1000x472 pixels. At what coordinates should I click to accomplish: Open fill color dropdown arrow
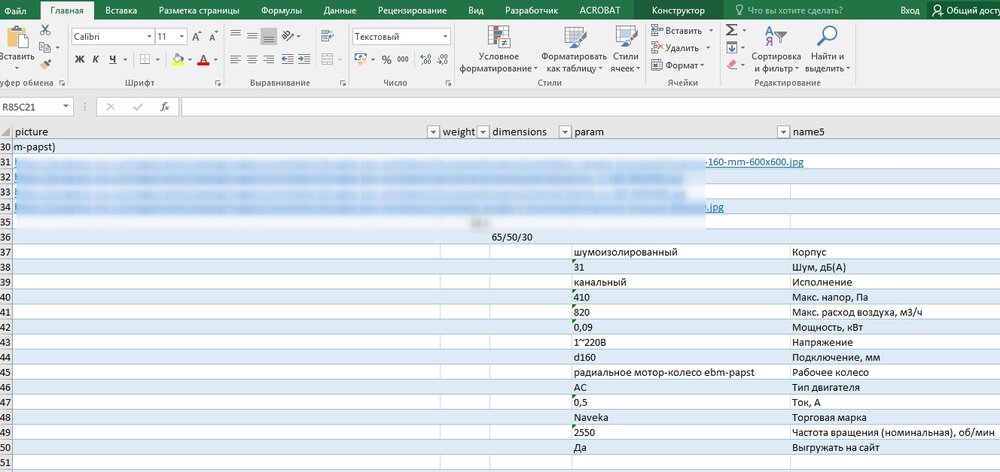(x=190, y=60)
